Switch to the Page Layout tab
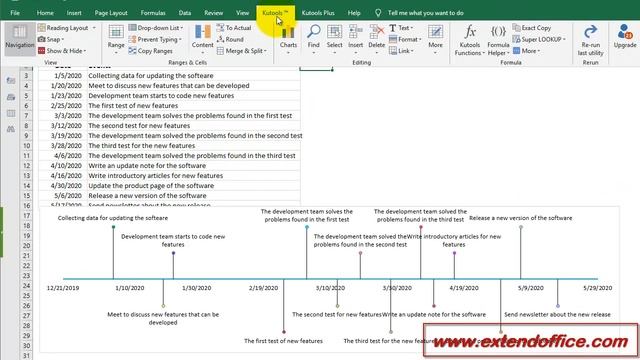This screenshot has width=640, height=360. point(111,13)
